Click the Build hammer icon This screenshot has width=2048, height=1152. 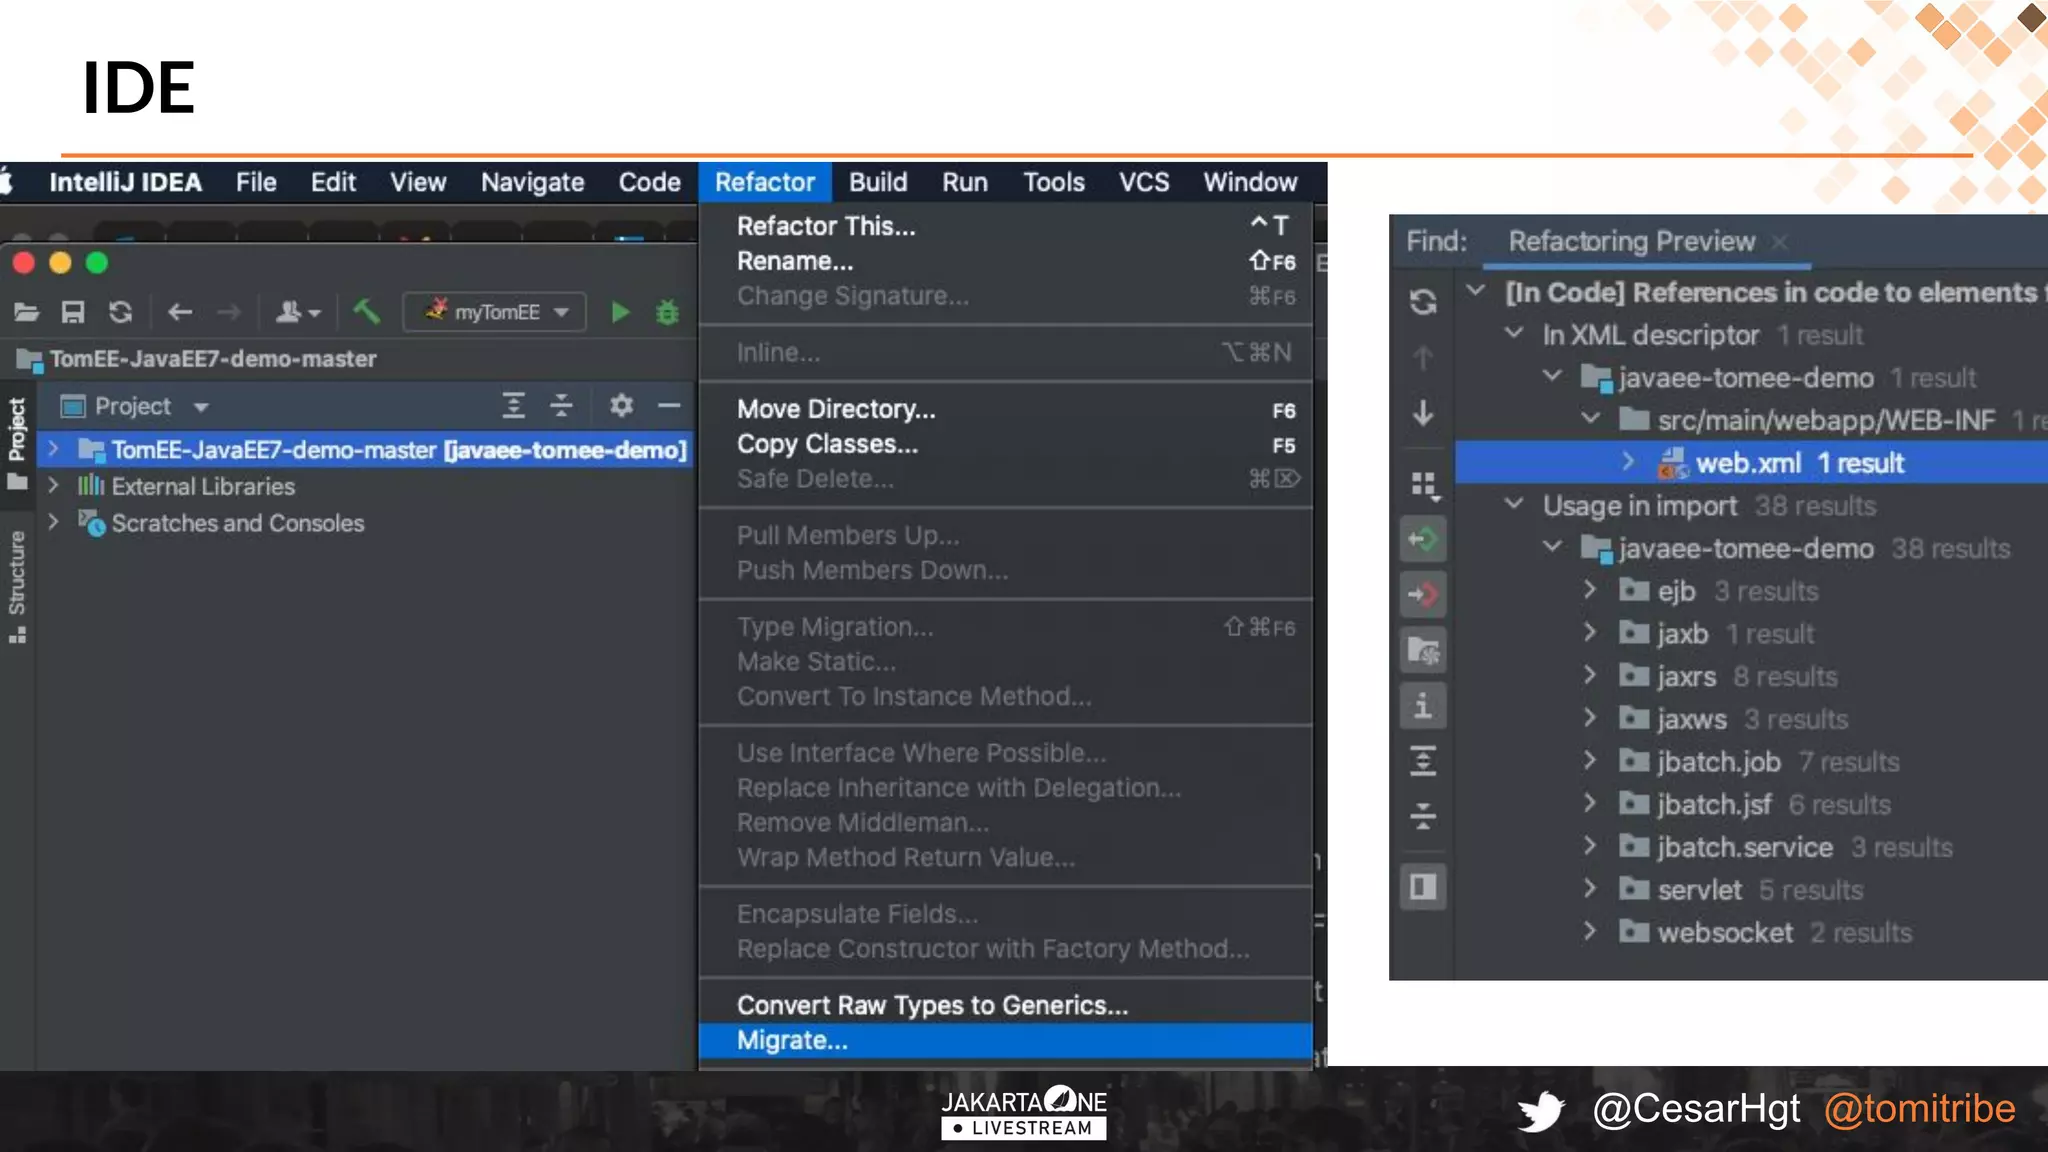pyautogui.click(x=366, y=312)
